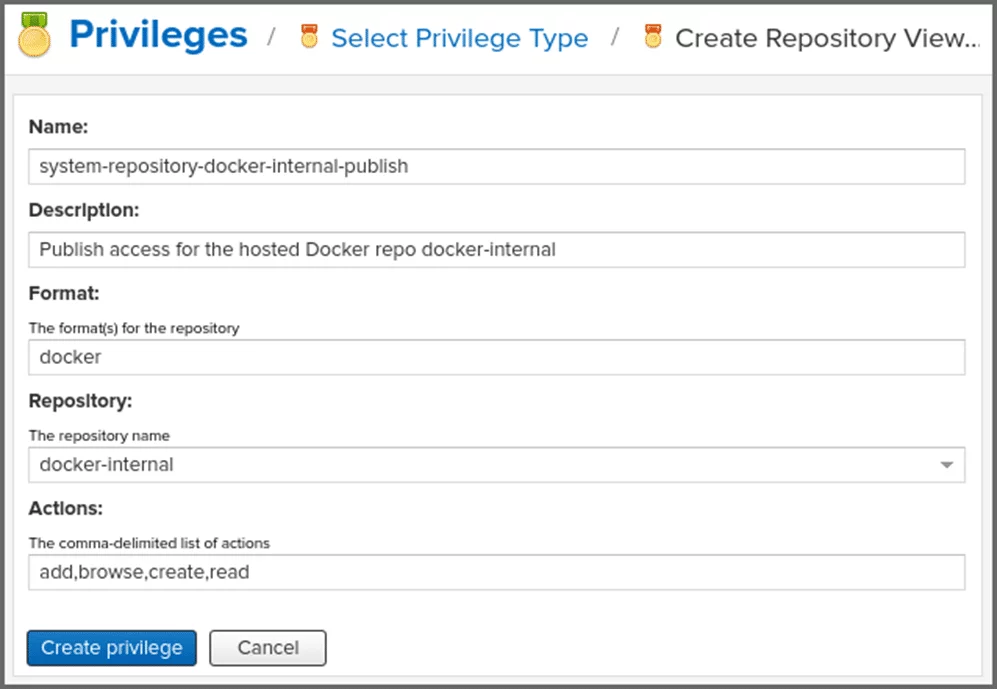Click the comma-delimited list of actions hint
This screenshot has width=997, height=689.
pyautogui.click(x=150, y=543)
